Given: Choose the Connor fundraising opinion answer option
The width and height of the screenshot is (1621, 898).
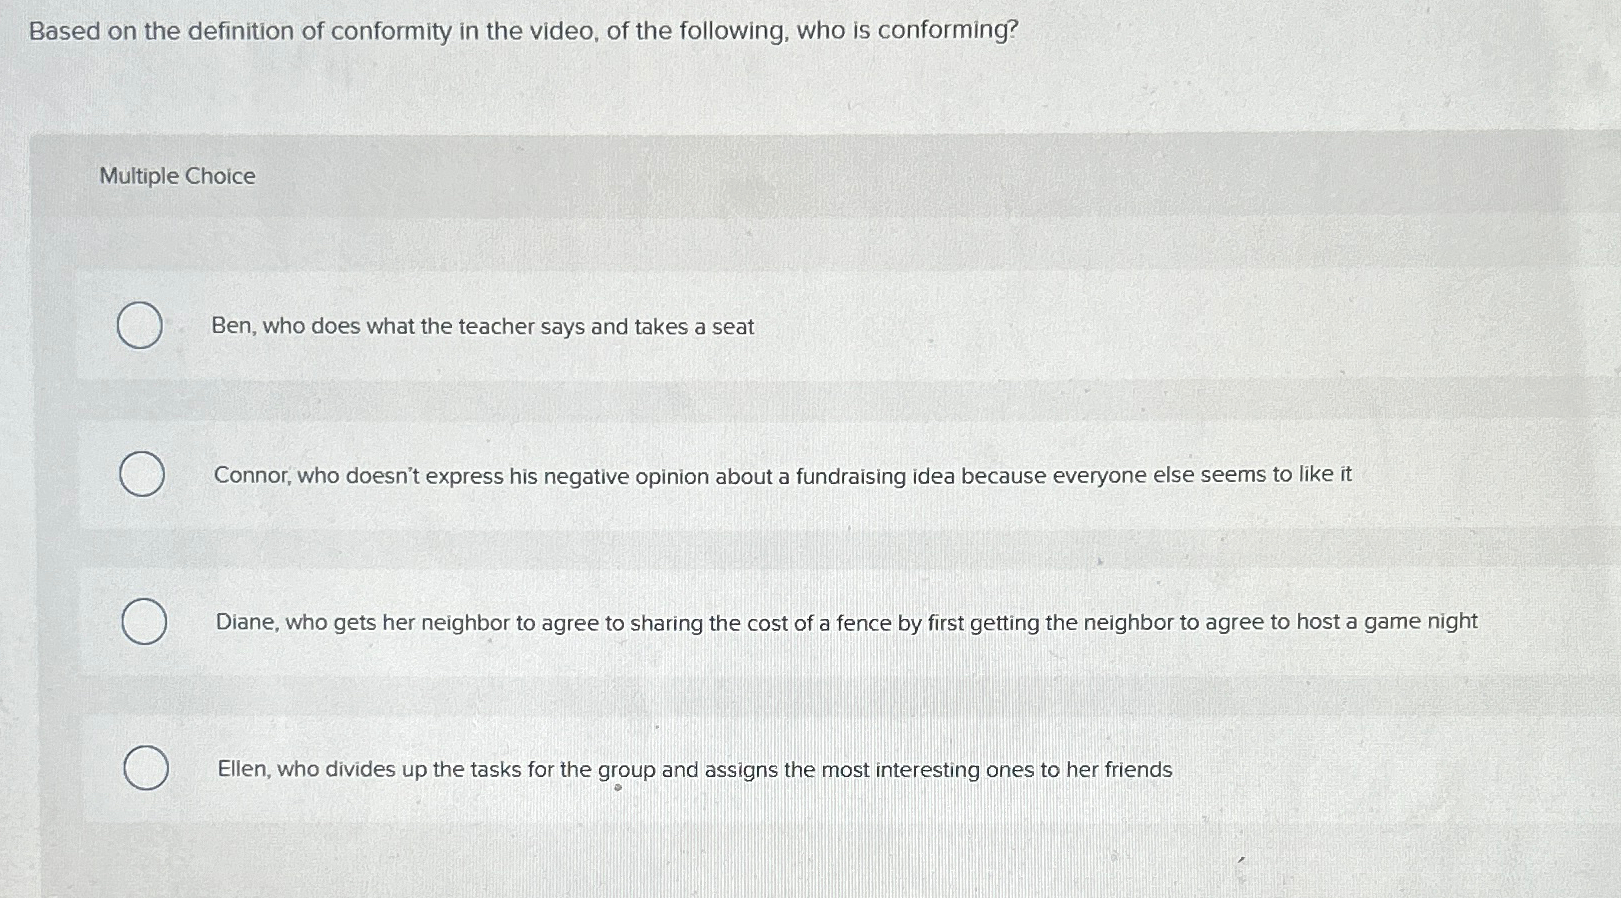Looking at the screenshot, I should [x=782, y=476].
